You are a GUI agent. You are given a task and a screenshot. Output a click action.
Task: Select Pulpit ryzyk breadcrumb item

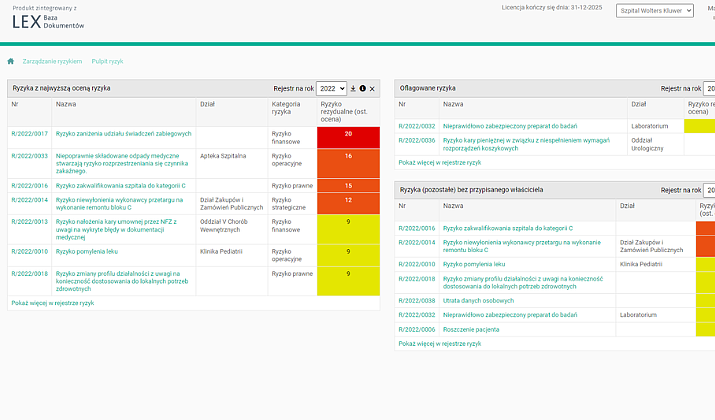click(107, 62)
